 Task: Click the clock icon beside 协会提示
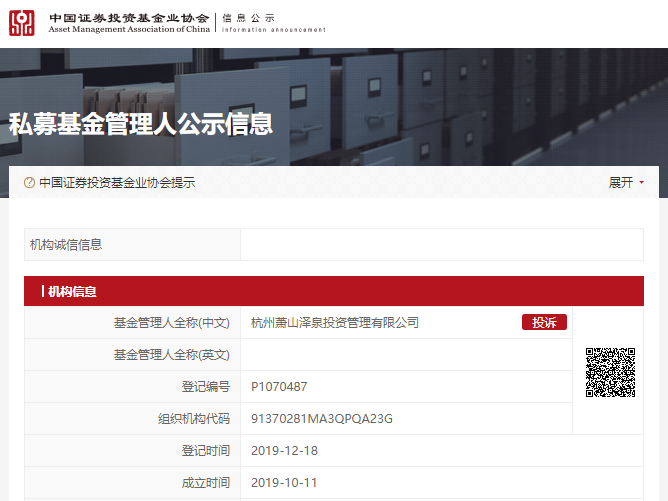[x=29, y=183]
